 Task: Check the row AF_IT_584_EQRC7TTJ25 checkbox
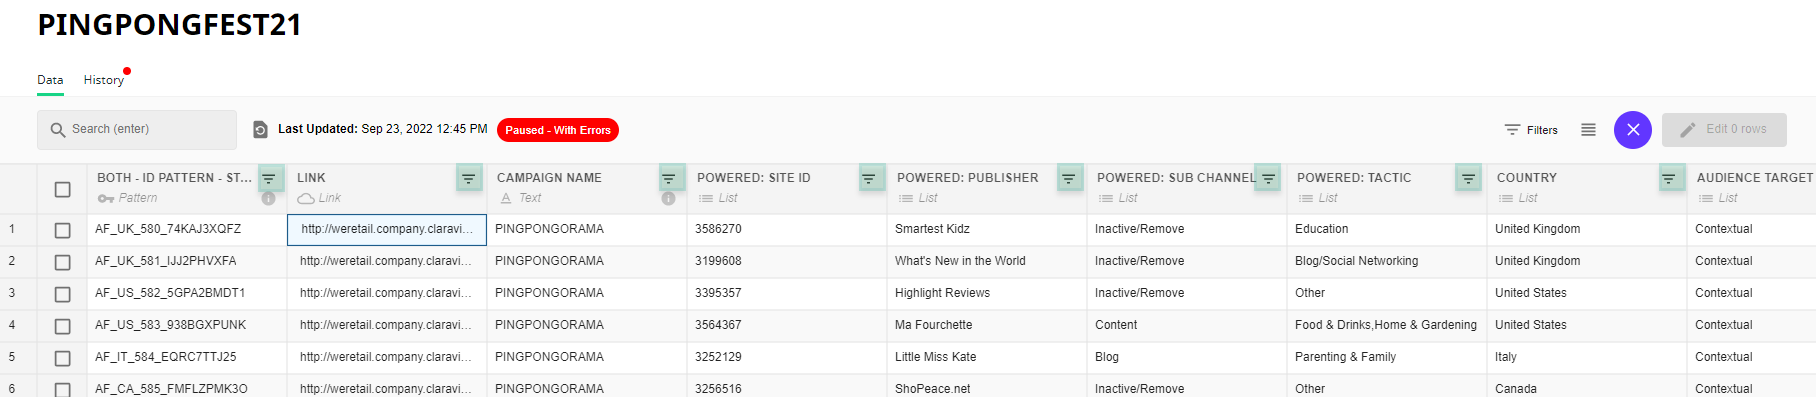click(x=63, y=358)
